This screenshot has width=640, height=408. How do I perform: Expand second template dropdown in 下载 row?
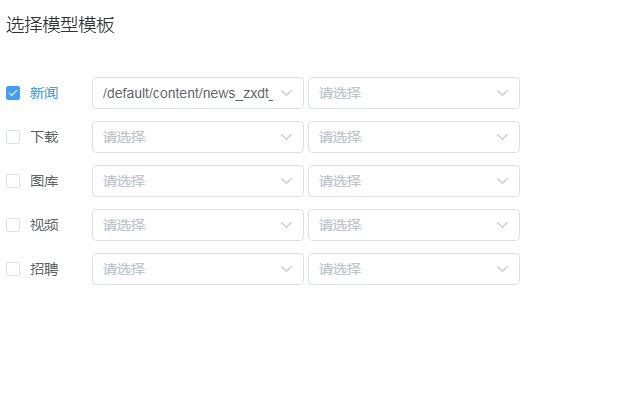coord(413,137)
